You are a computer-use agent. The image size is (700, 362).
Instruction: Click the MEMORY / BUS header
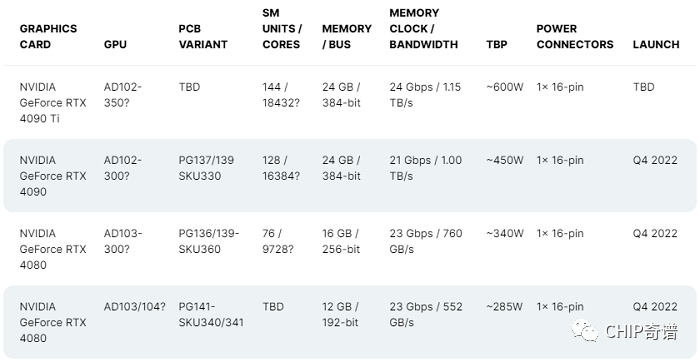pos(347,37)
